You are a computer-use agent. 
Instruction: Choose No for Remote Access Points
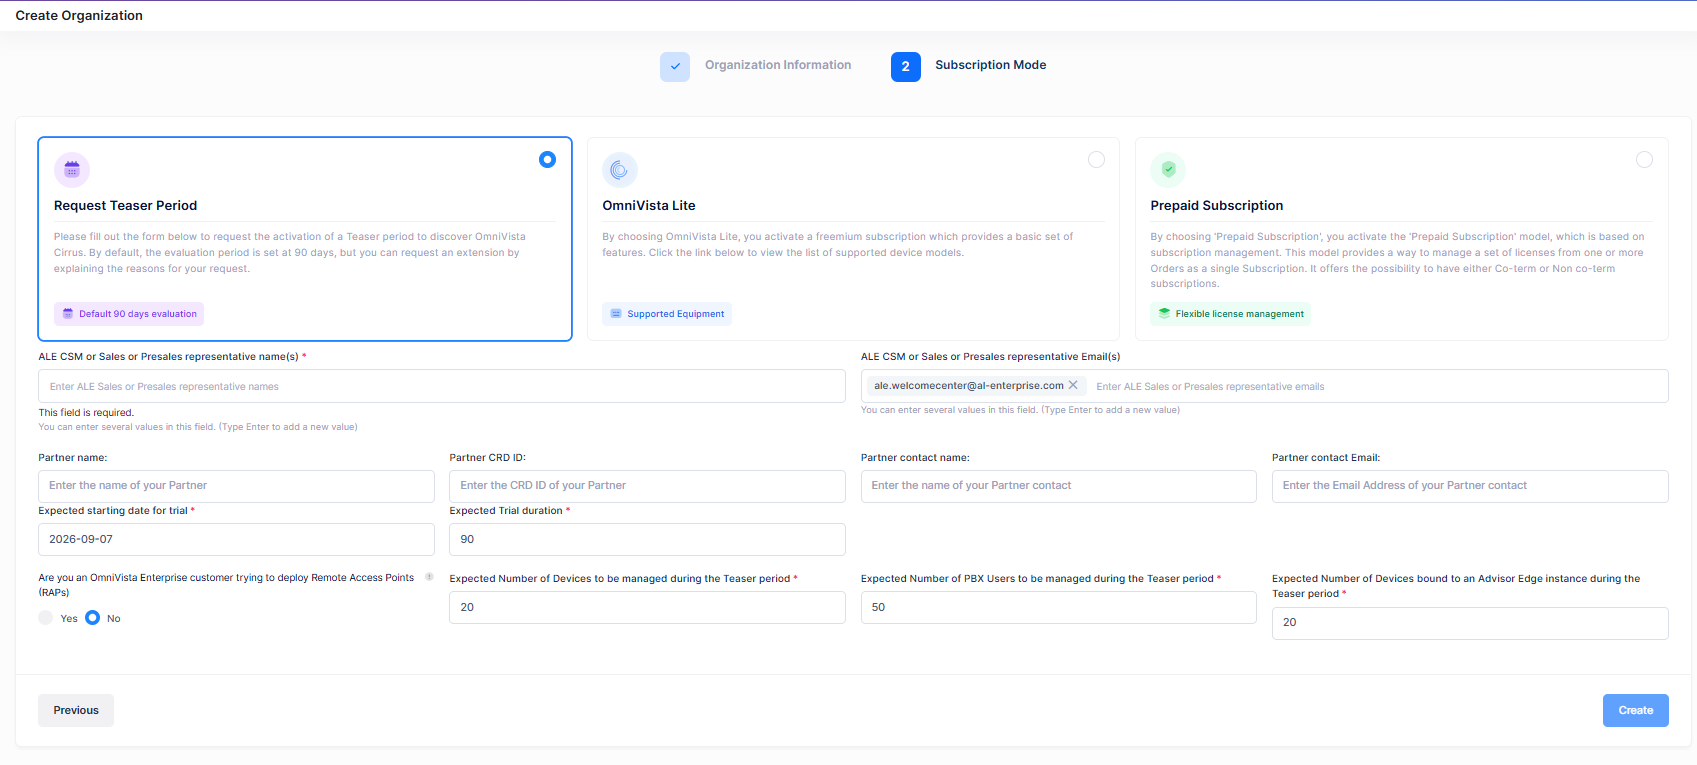tap(93, 618)
